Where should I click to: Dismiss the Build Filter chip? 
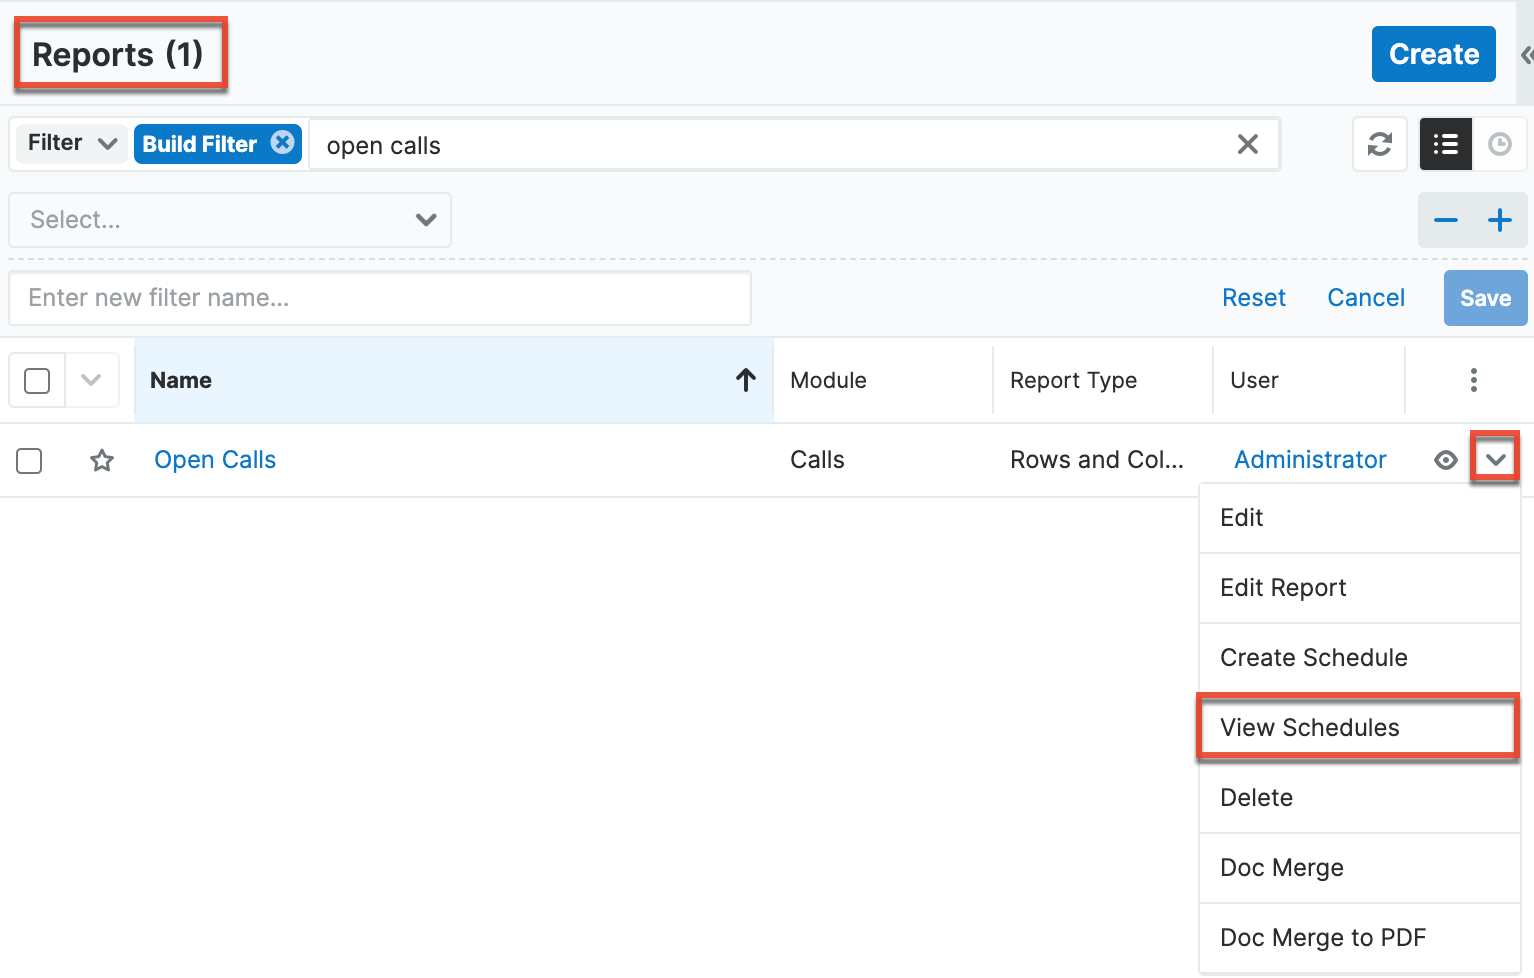point(283,143)
